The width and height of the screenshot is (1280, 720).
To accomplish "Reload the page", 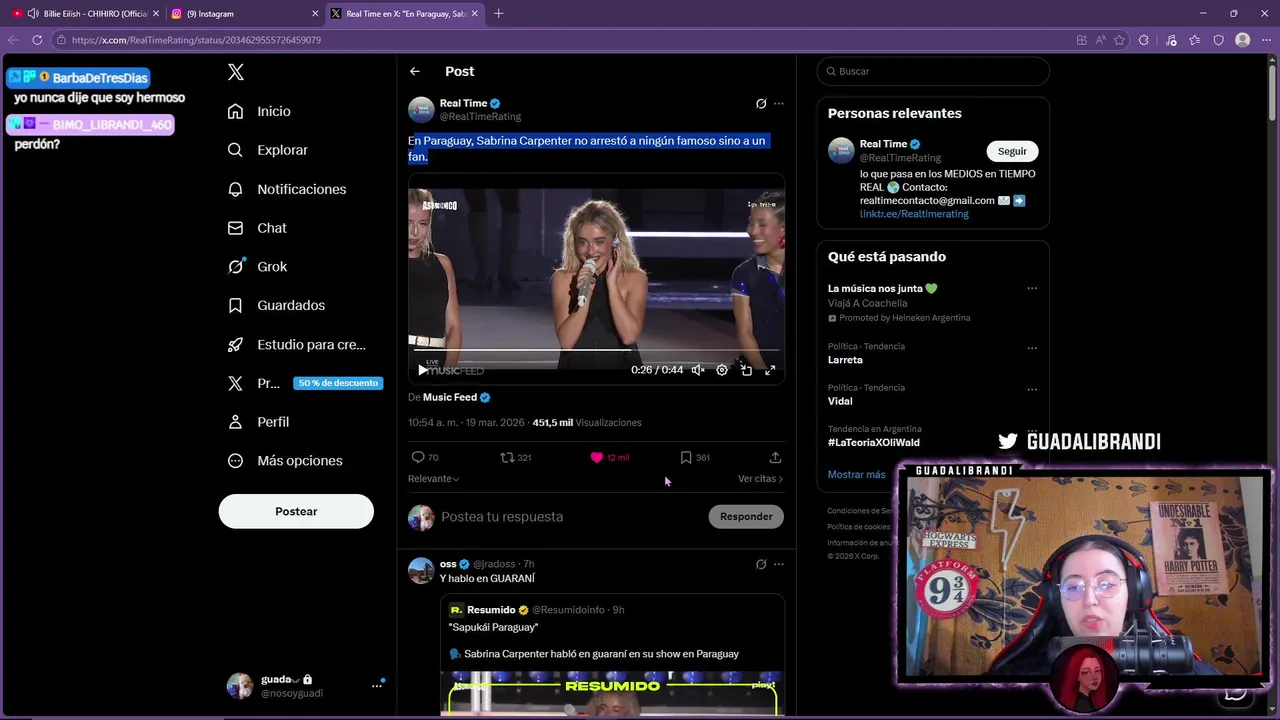I will point(37,40).
